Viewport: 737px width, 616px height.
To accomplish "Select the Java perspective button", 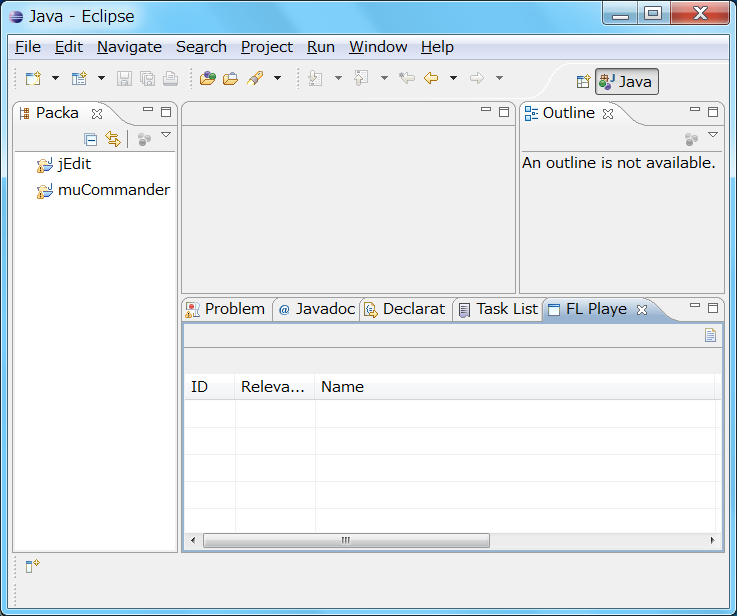I will pos(626,82).
